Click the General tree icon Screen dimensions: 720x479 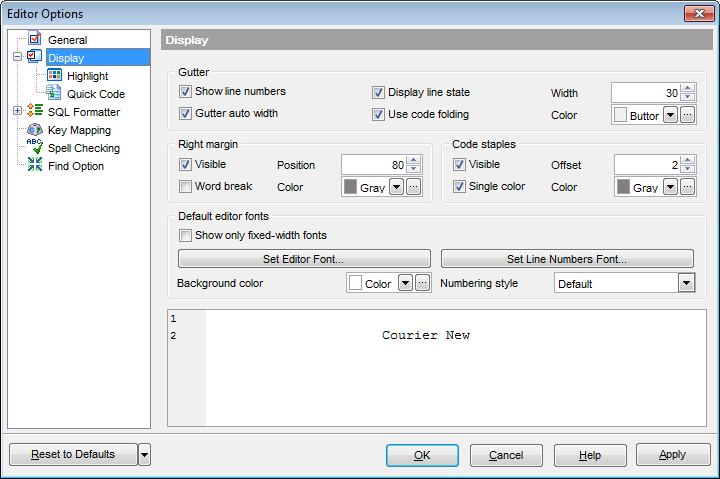click(x=35, y=40)
